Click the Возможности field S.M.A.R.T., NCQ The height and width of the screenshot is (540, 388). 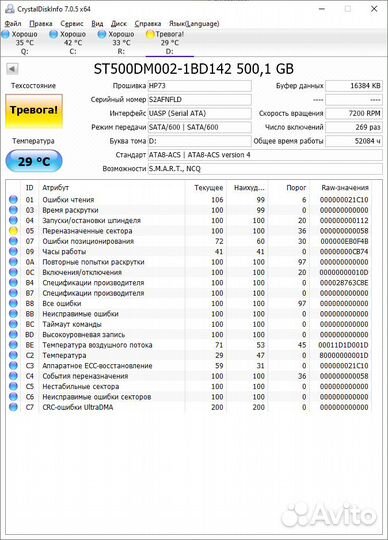pos(265,169)
